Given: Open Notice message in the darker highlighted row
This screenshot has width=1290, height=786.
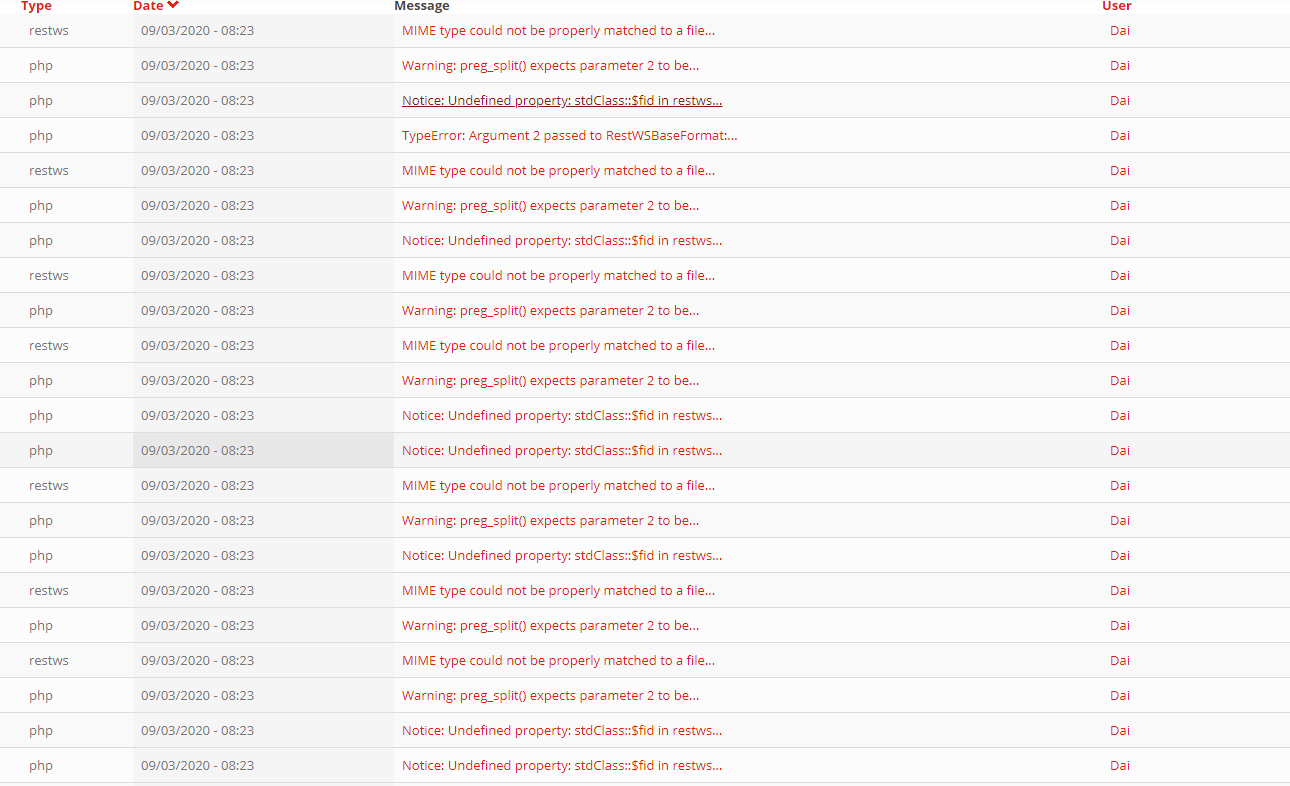Looking at the screenshot, I should (x=562, y=450).
